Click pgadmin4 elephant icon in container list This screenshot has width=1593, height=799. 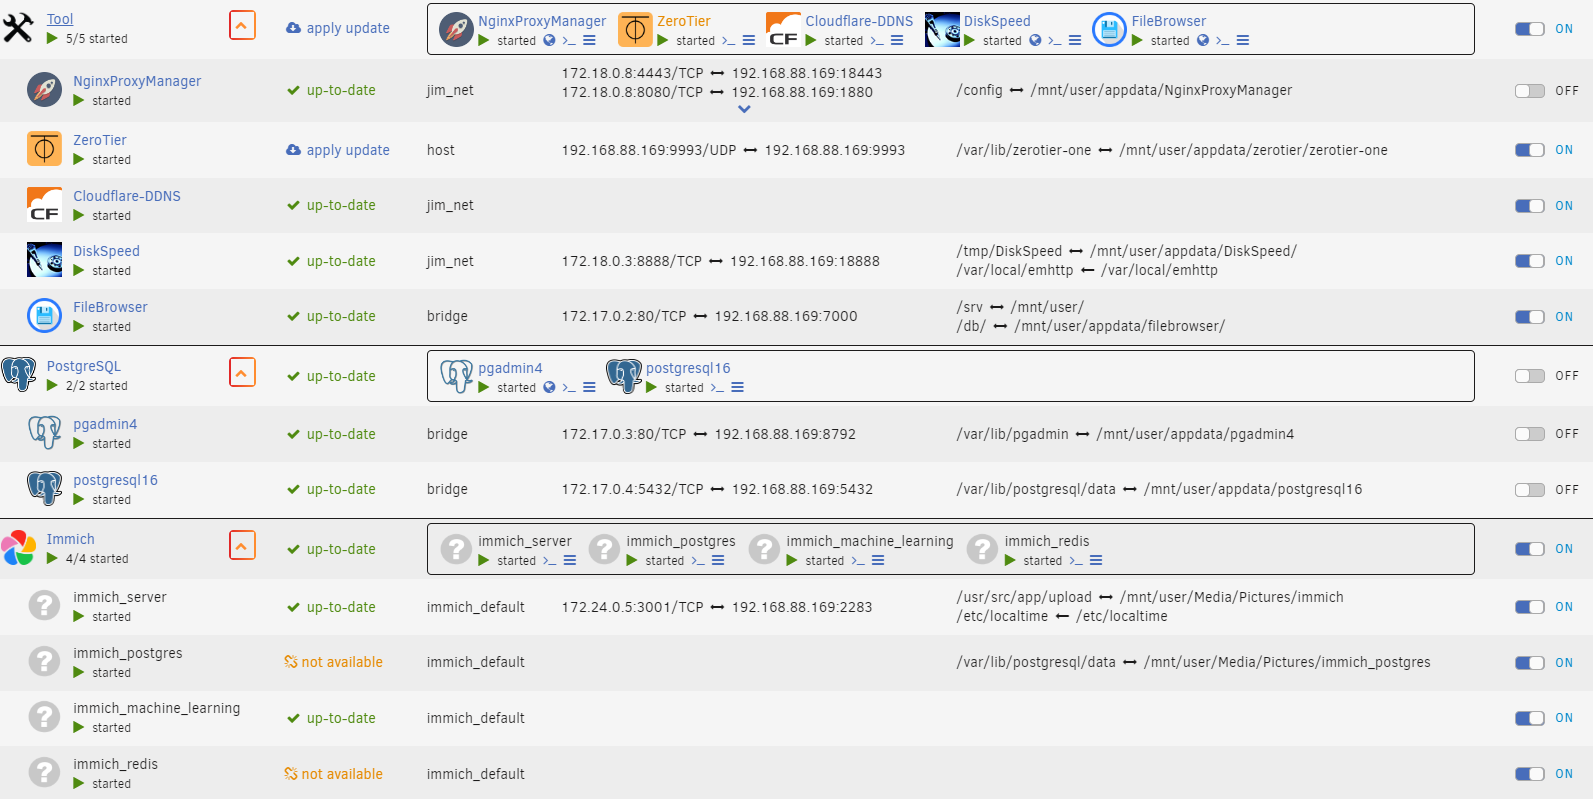point(44,433)
